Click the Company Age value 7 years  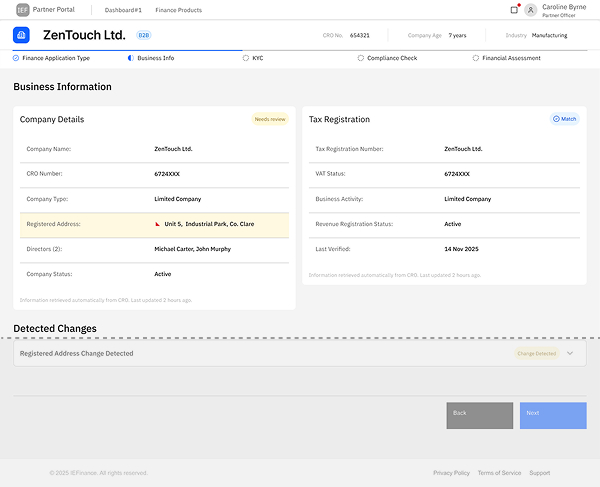458,36
